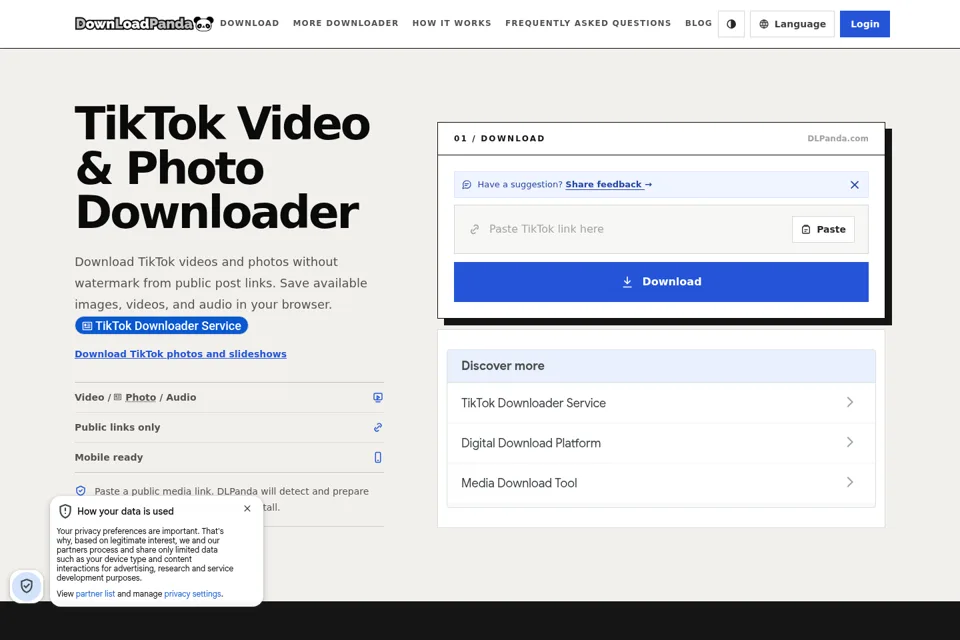Expand TikTok Downloader Service in Discover more
This screenshot has width=960, height=640.
click(x=661, y=403)
